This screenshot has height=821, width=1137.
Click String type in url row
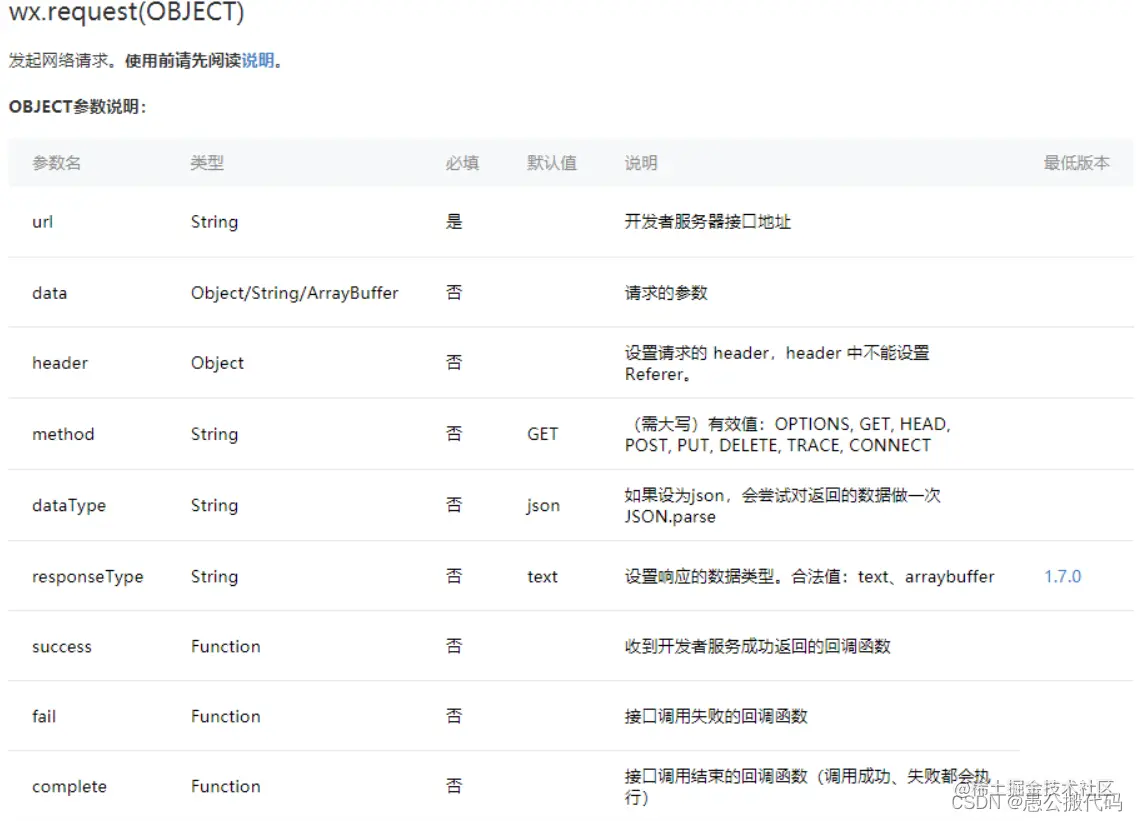coord(214,222)
